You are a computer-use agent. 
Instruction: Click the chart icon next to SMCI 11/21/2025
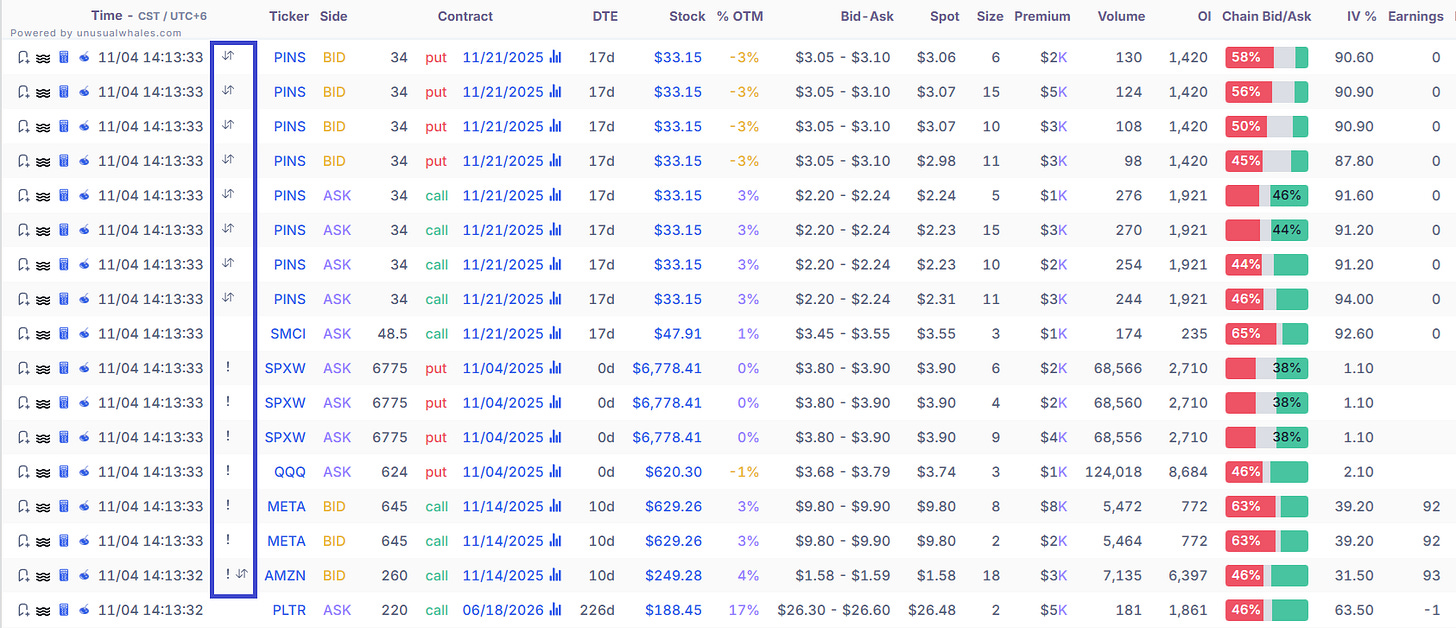pyautogui.click(x=555, y=333)
